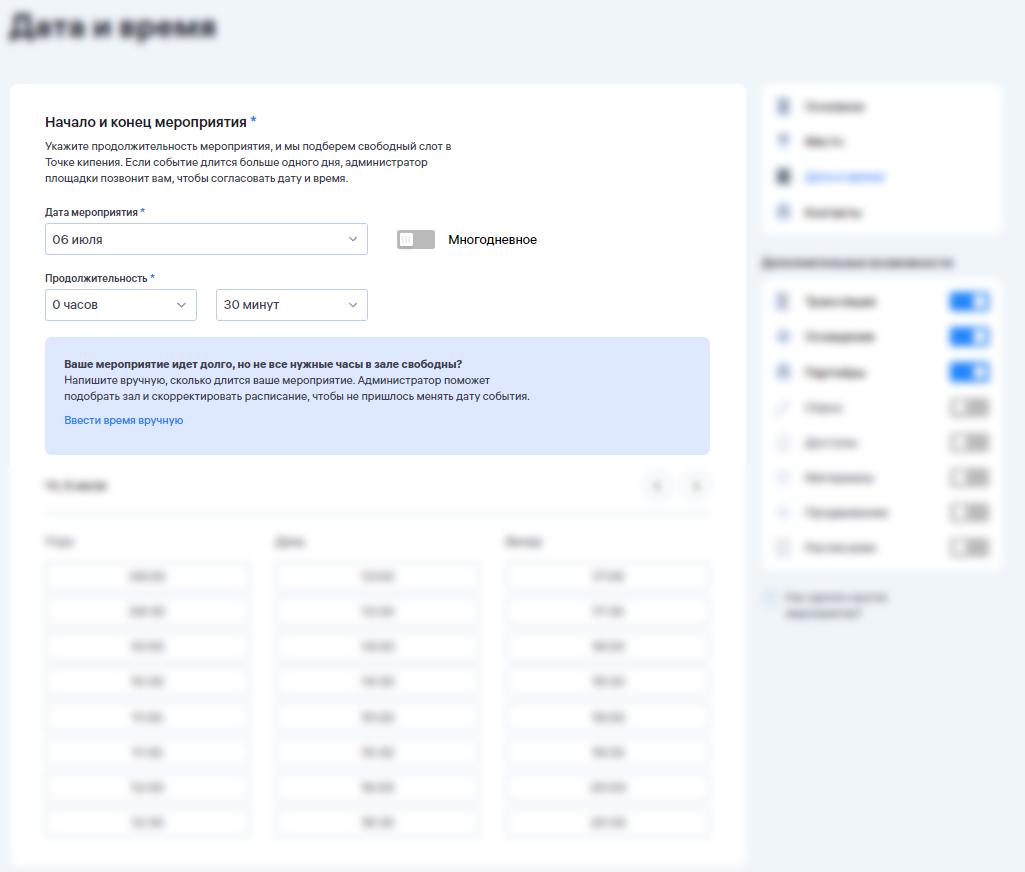
Task: Open the Основное section icon in sidebar
Action: pyautogui.click(x=784, y=106)
